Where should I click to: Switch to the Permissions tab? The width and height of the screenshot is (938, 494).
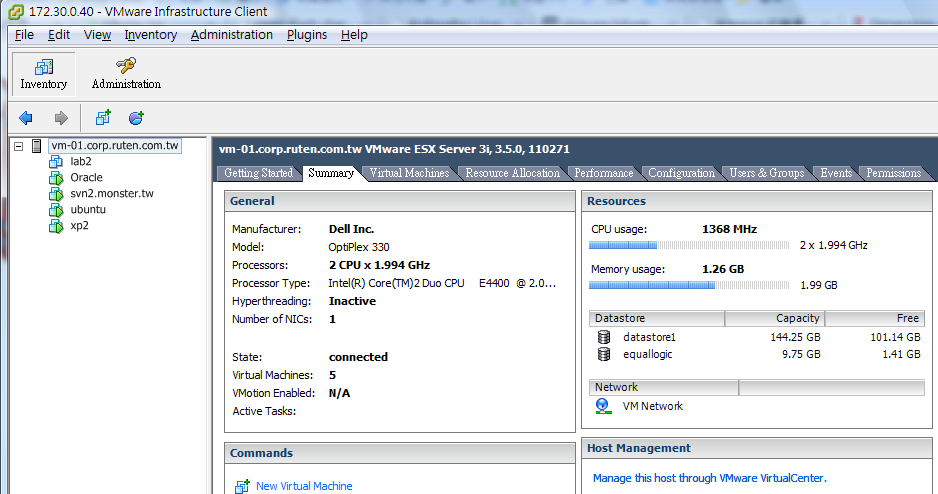coord(894,173)
